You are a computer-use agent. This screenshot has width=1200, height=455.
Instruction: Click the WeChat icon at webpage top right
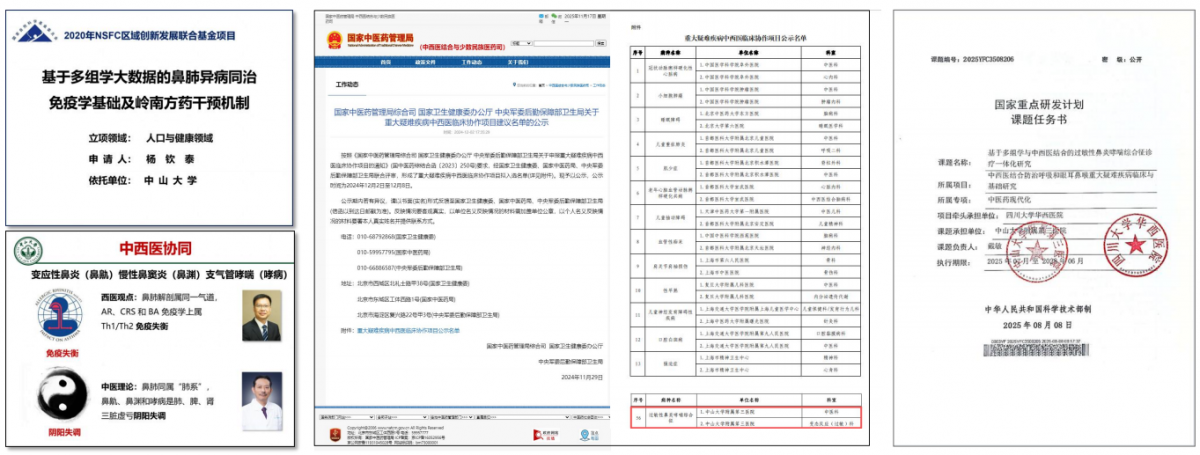pyautogui.click(x=554, y=16)
